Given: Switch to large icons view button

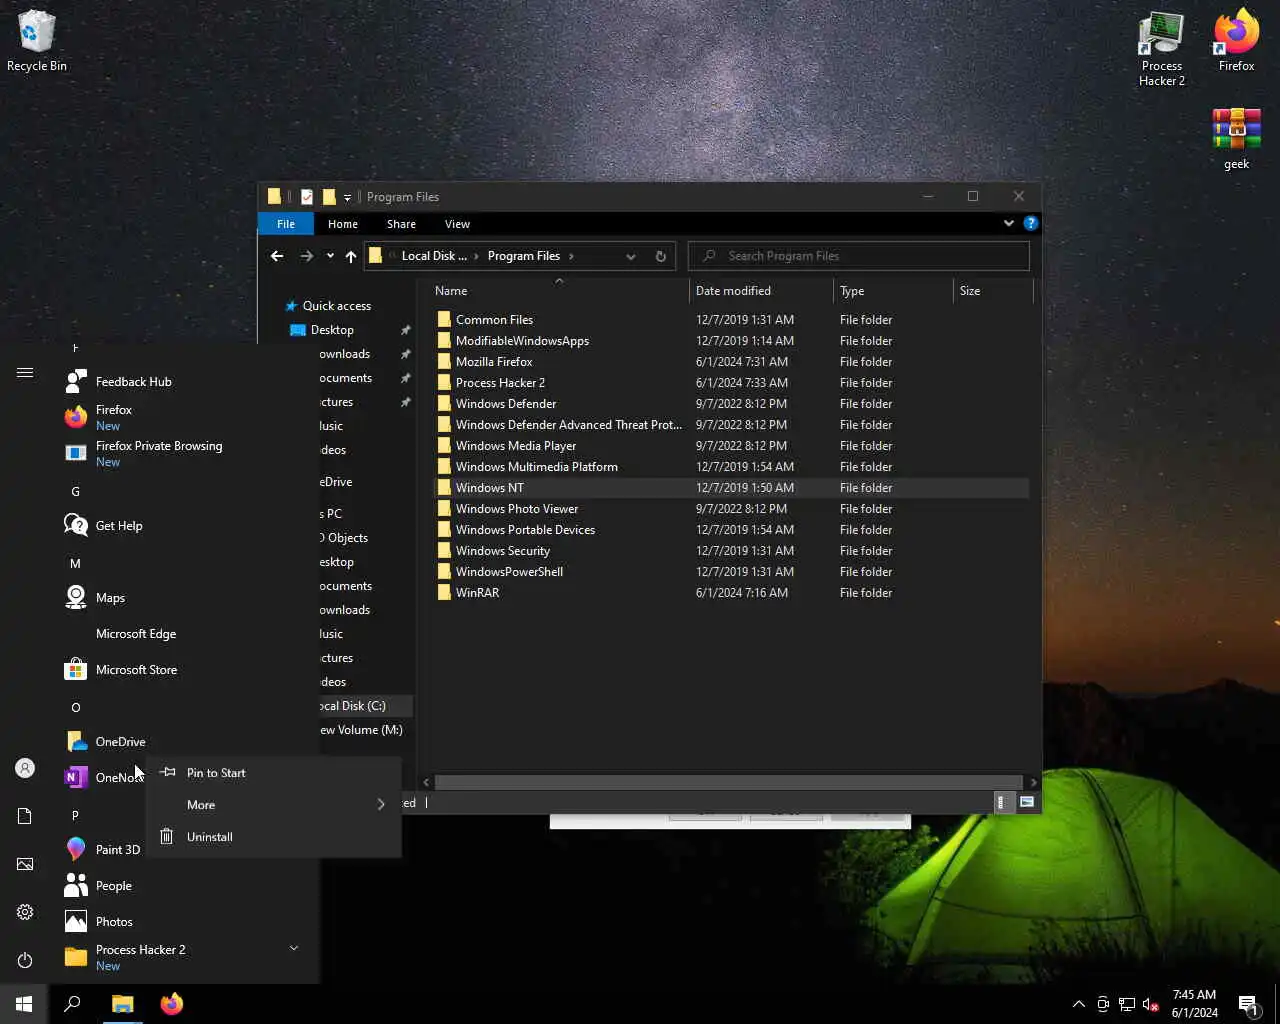Looking at the screenshot, I should [x=1026, y=802].
